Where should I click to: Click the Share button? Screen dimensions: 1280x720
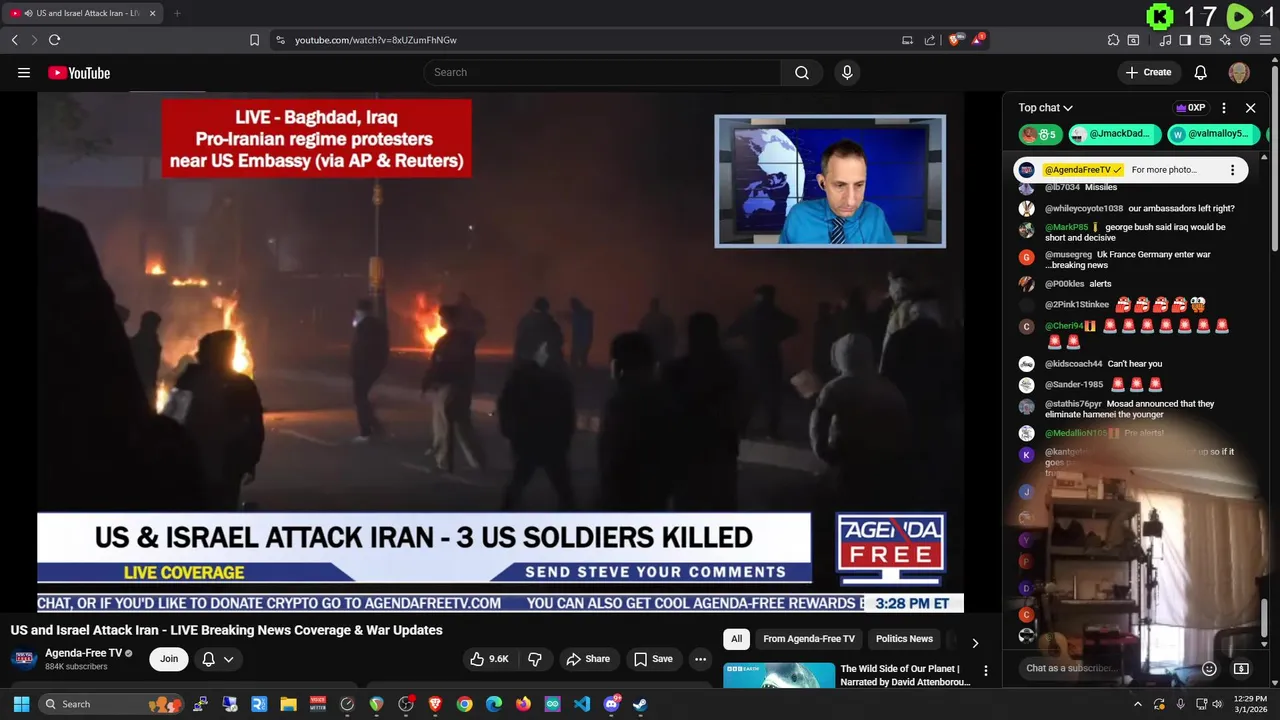point(588,659)
